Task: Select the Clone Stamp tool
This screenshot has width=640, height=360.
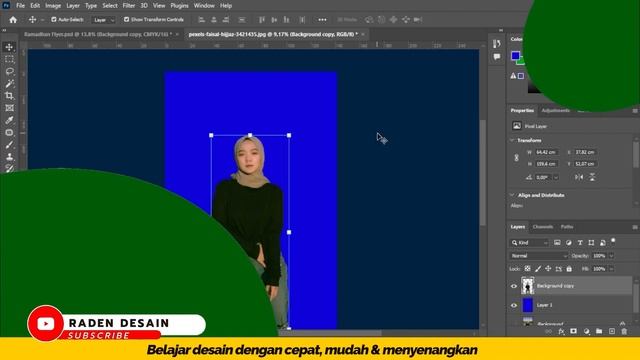Action: pos(9,157)
